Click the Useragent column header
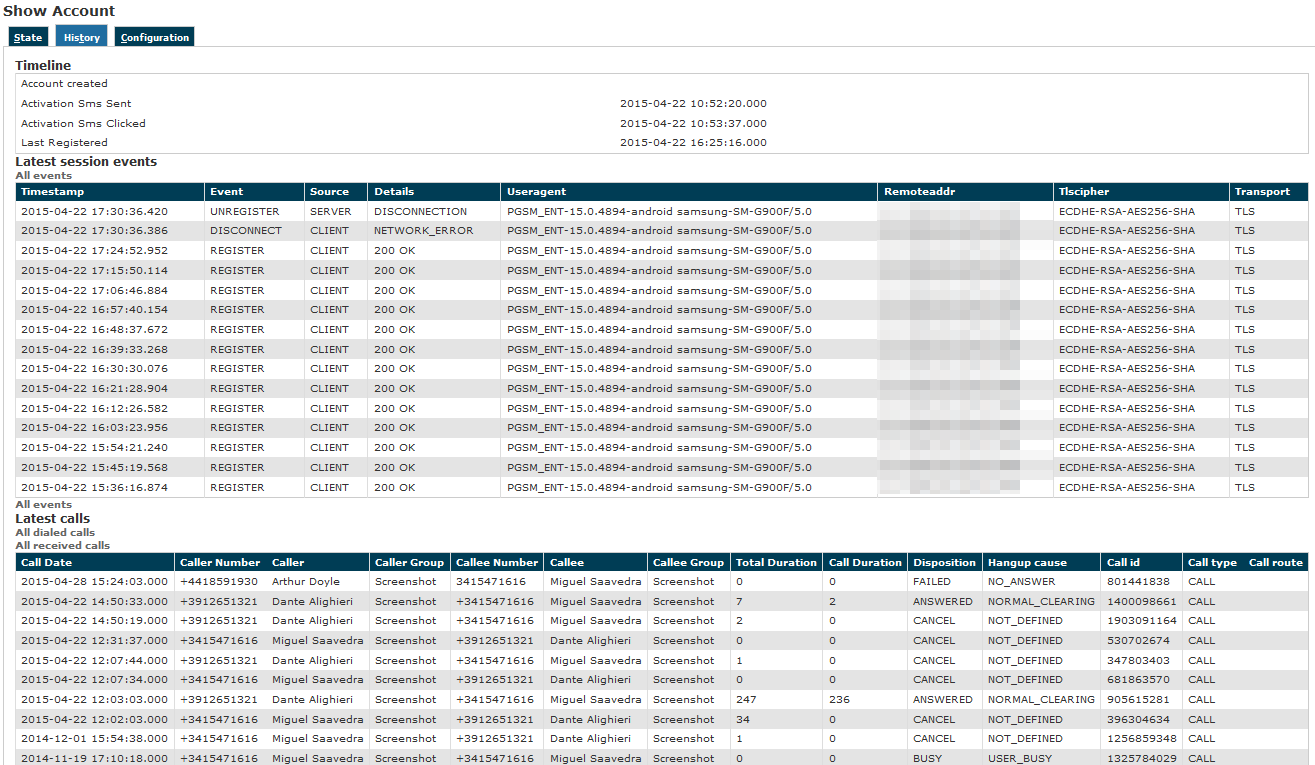Viewport: 1315px width, 765px height. 536,192
